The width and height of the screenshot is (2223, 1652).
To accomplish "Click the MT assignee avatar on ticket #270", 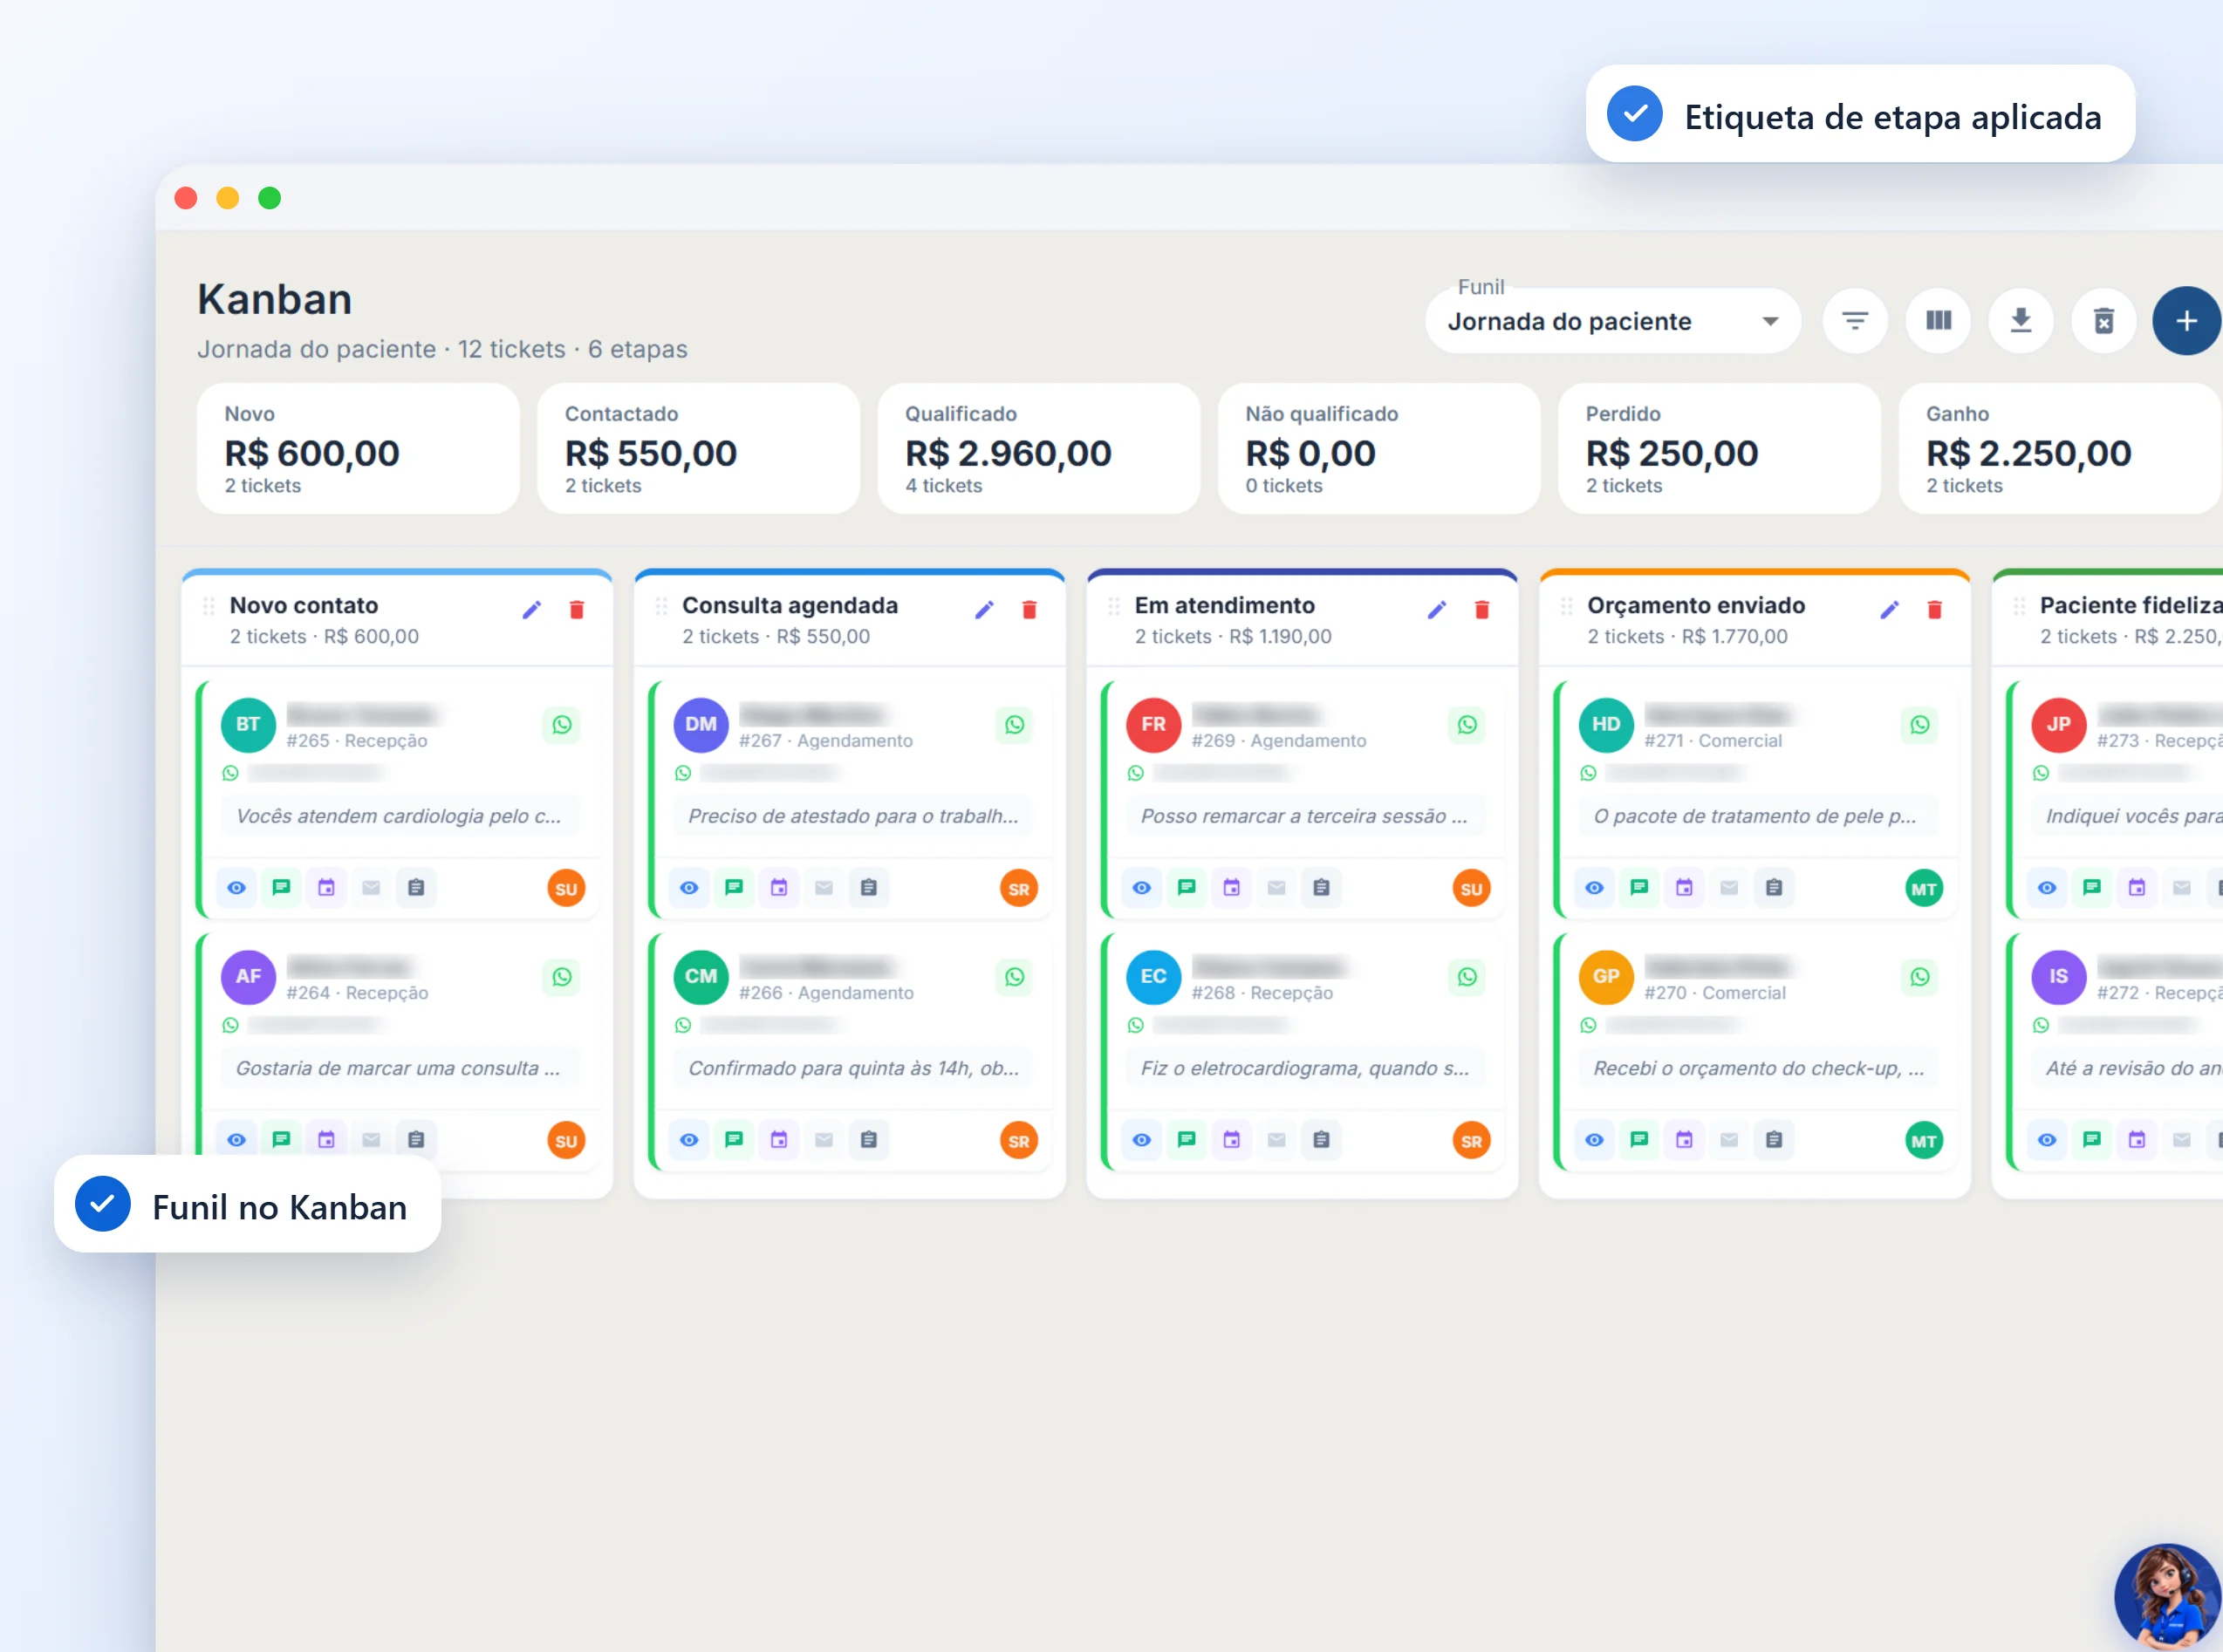I will [x=1924, y=1141].
